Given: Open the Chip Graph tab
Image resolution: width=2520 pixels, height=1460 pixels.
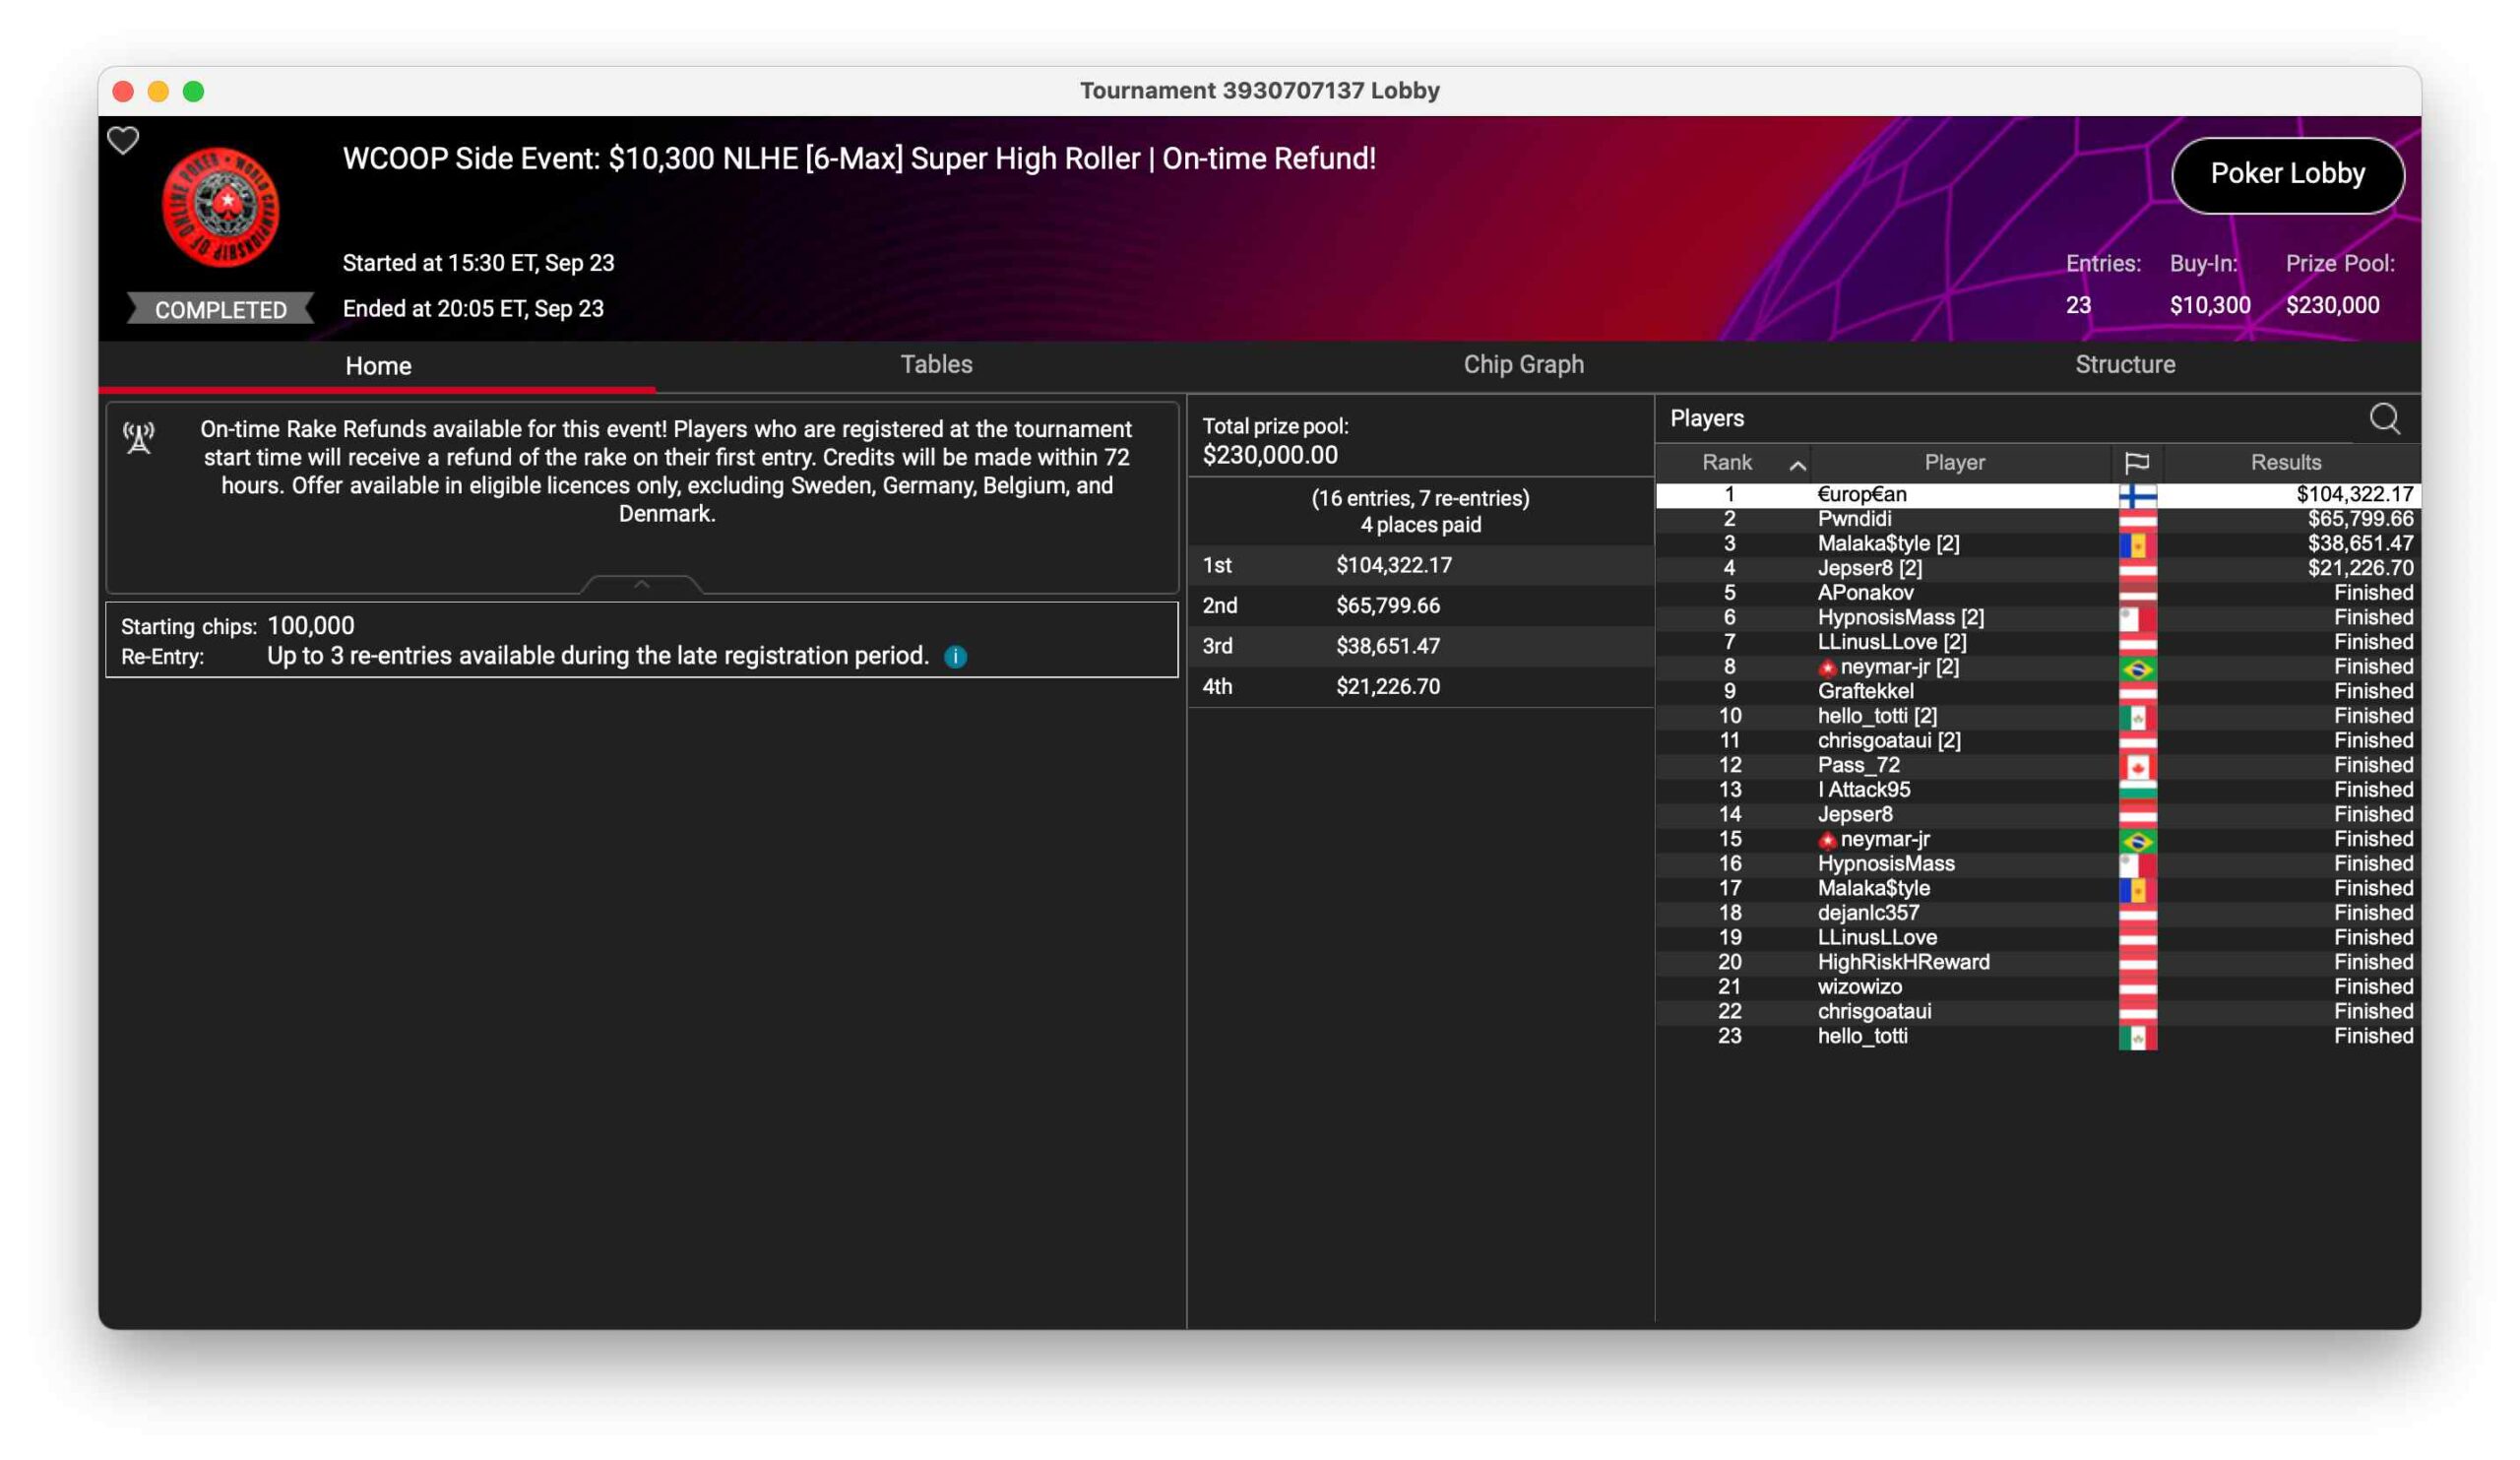Looking at the screenshot, I should point(1523,365).
